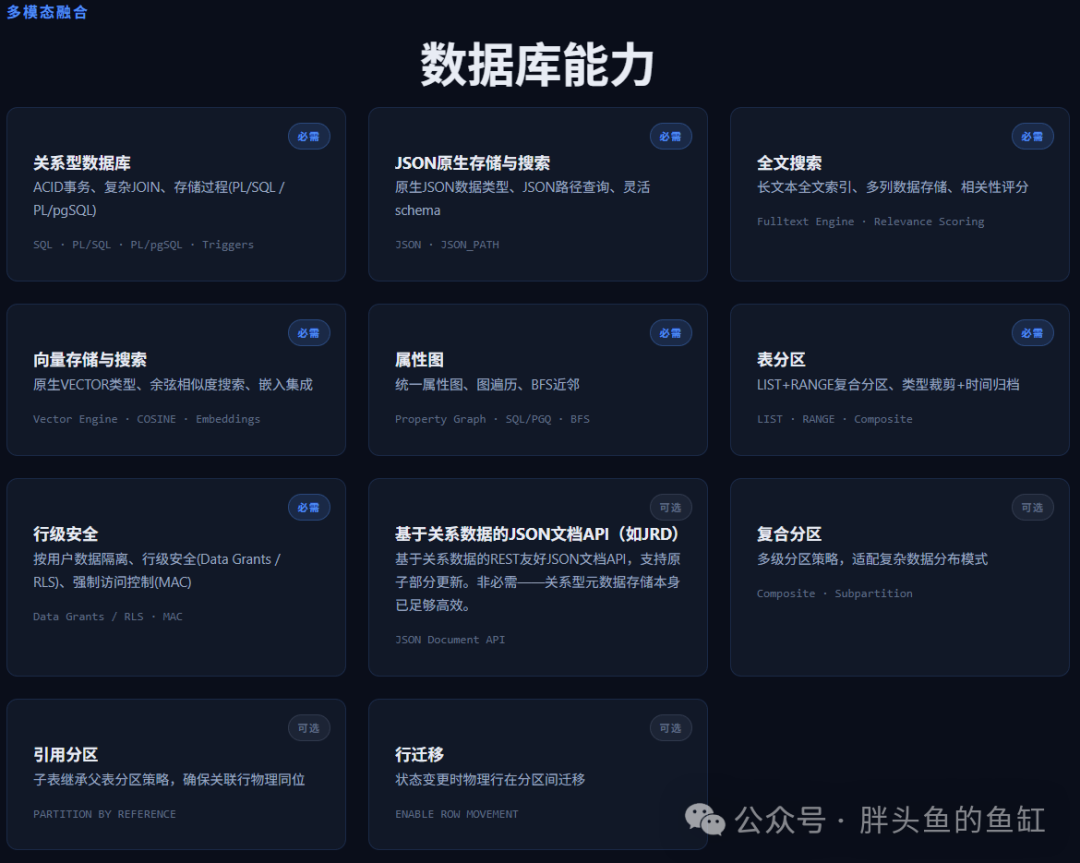Click the PARTITION BY REFERENCE tag line
1080x863 pixels.
[105, 814]
